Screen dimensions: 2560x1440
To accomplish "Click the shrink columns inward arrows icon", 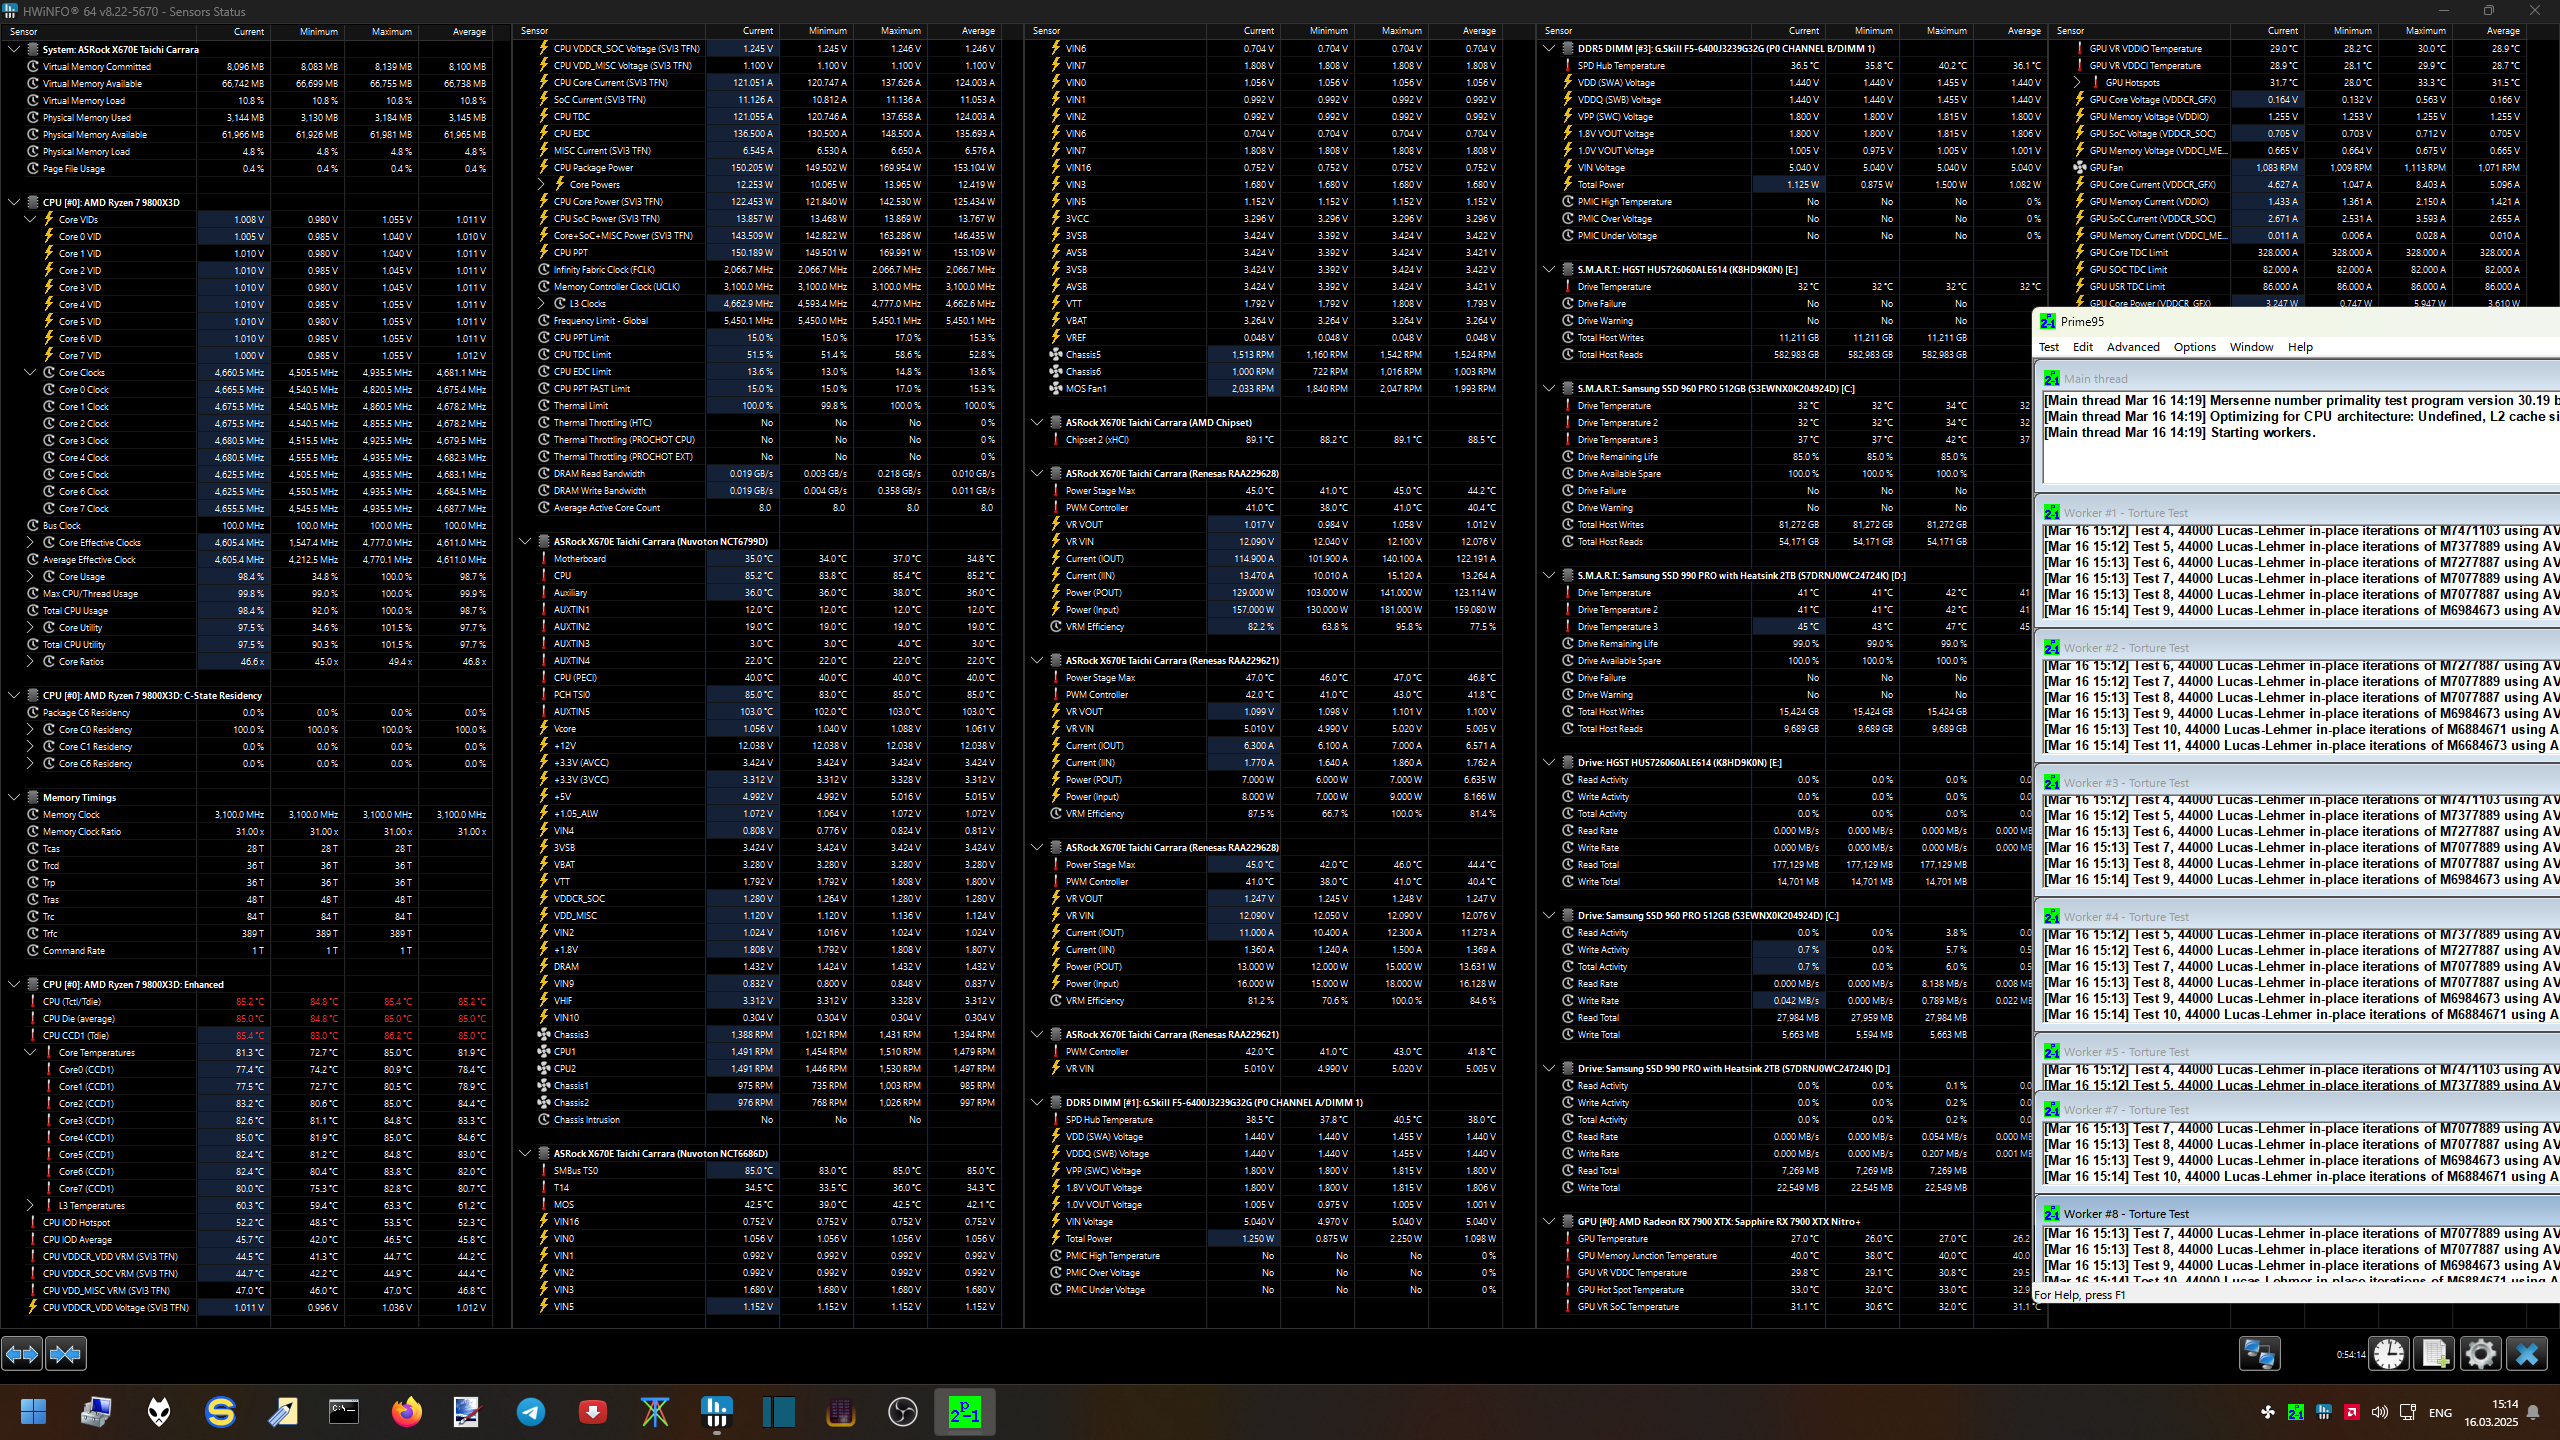I will [66, 1354].
